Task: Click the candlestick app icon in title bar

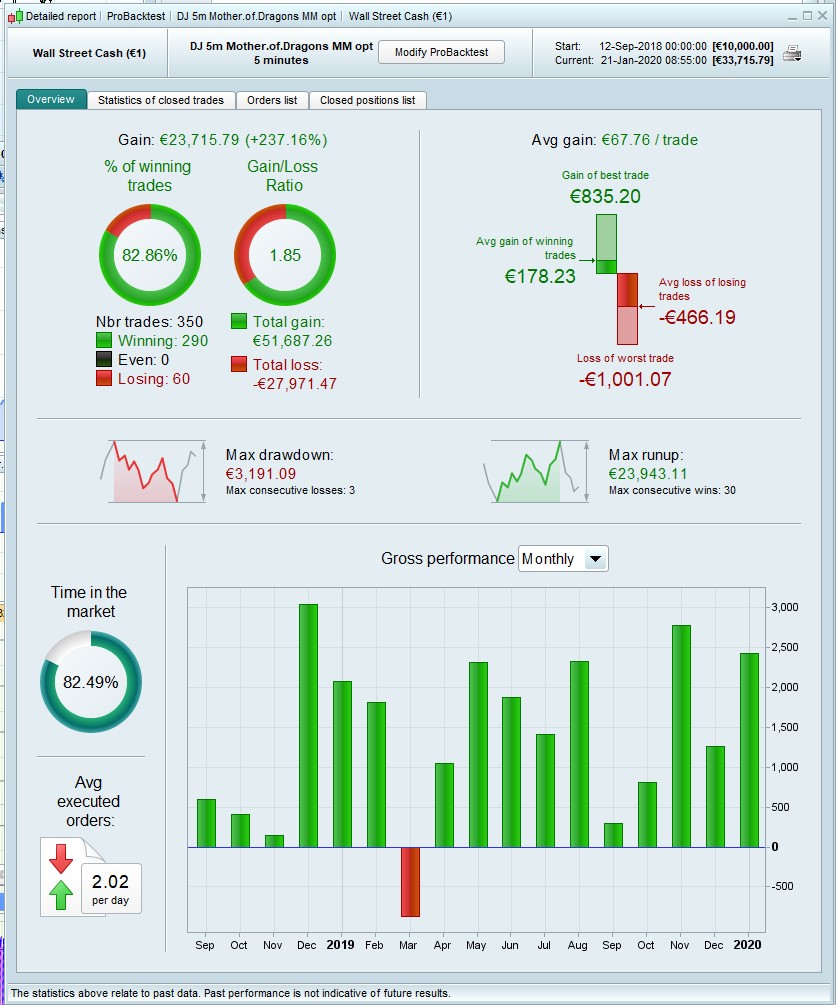Action: point(15,17)
